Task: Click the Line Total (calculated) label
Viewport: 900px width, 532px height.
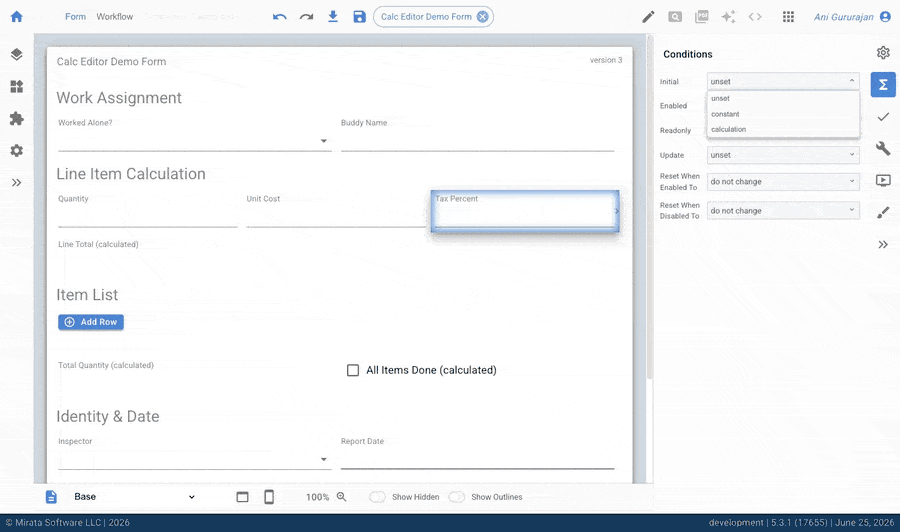Action: click(x=98, y=244)
